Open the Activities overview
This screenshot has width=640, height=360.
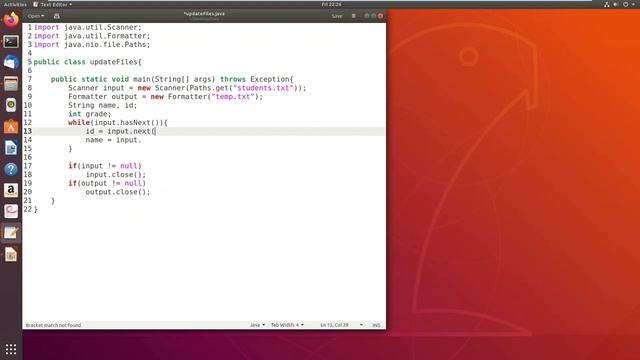tap(15, 4)
